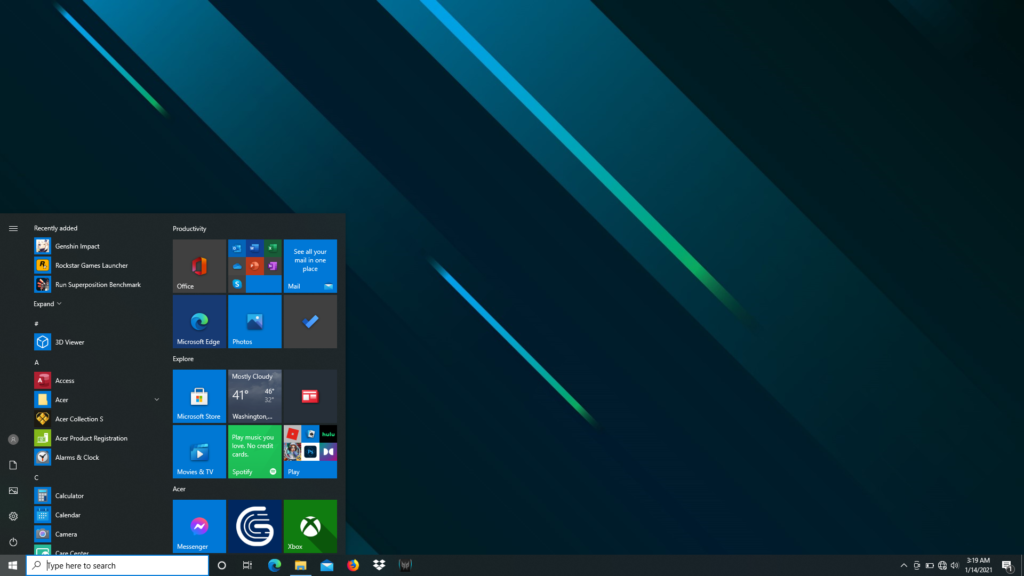Viewport: 1024px width, 576px height.
Task: Open Genshin Impact from Recently added
Action: (x=97, y=246)
